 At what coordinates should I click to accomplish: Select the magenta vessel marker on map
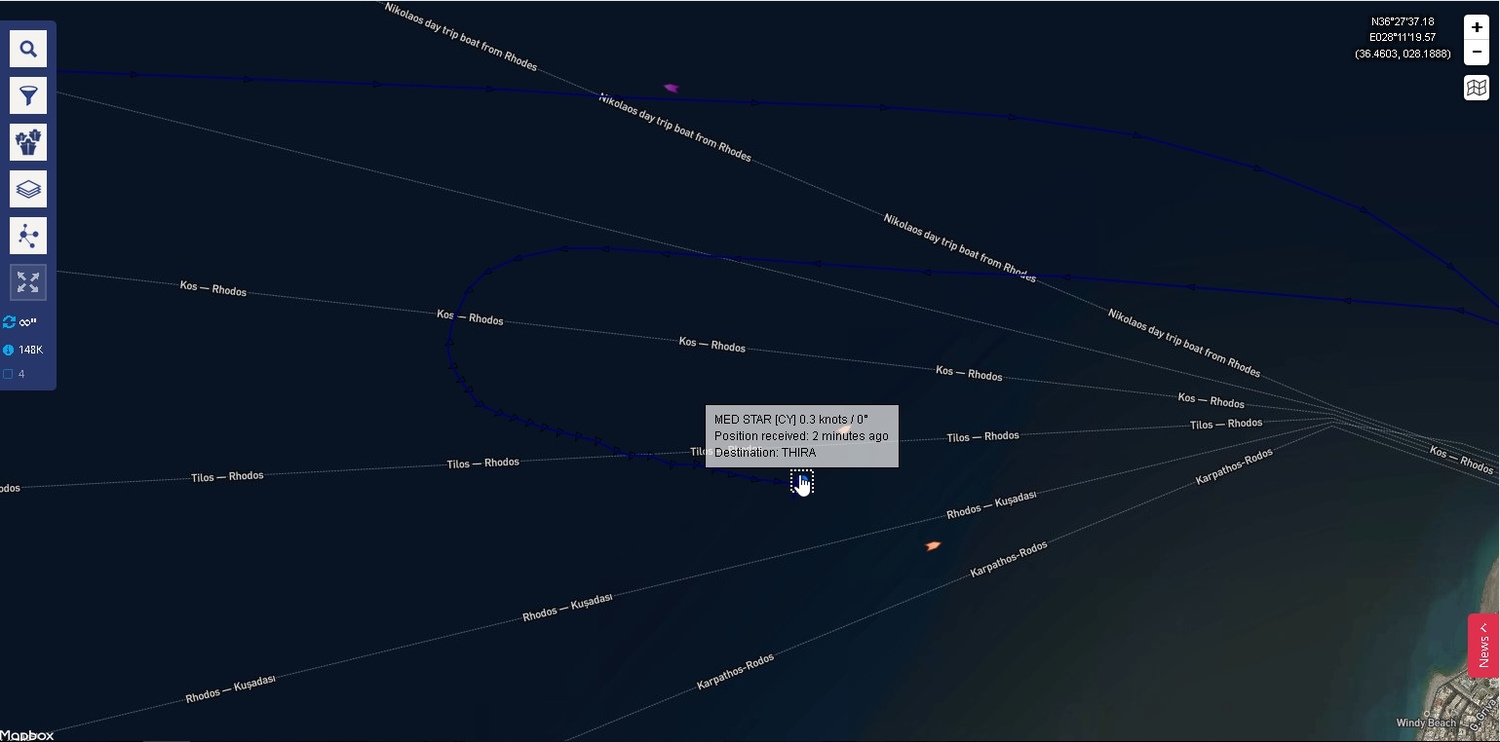(x=671, y=88)
